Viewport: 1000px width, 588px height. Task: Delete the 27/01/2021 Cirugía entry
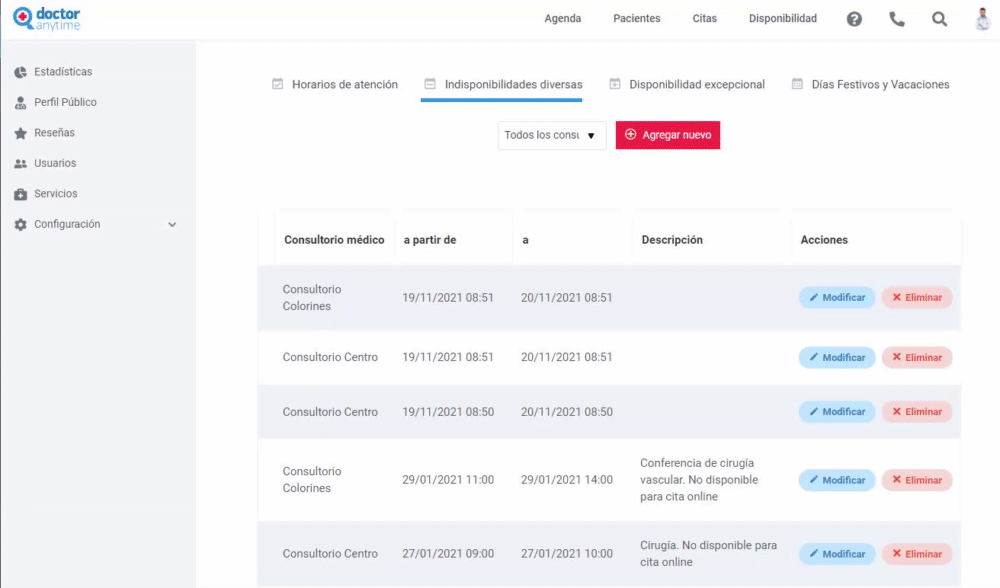[x=916, y=554]
